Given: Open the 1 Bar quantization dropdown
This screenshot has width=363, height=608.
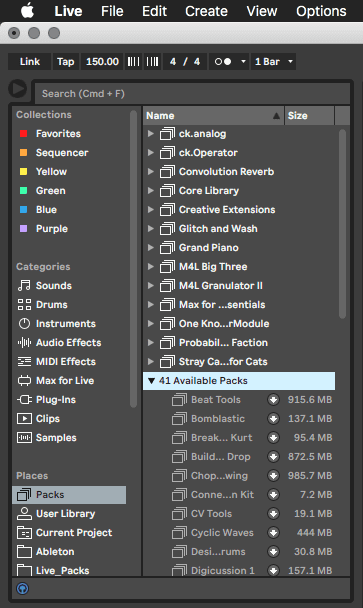Looking at the screenshot, I should (x=273, y=62).
